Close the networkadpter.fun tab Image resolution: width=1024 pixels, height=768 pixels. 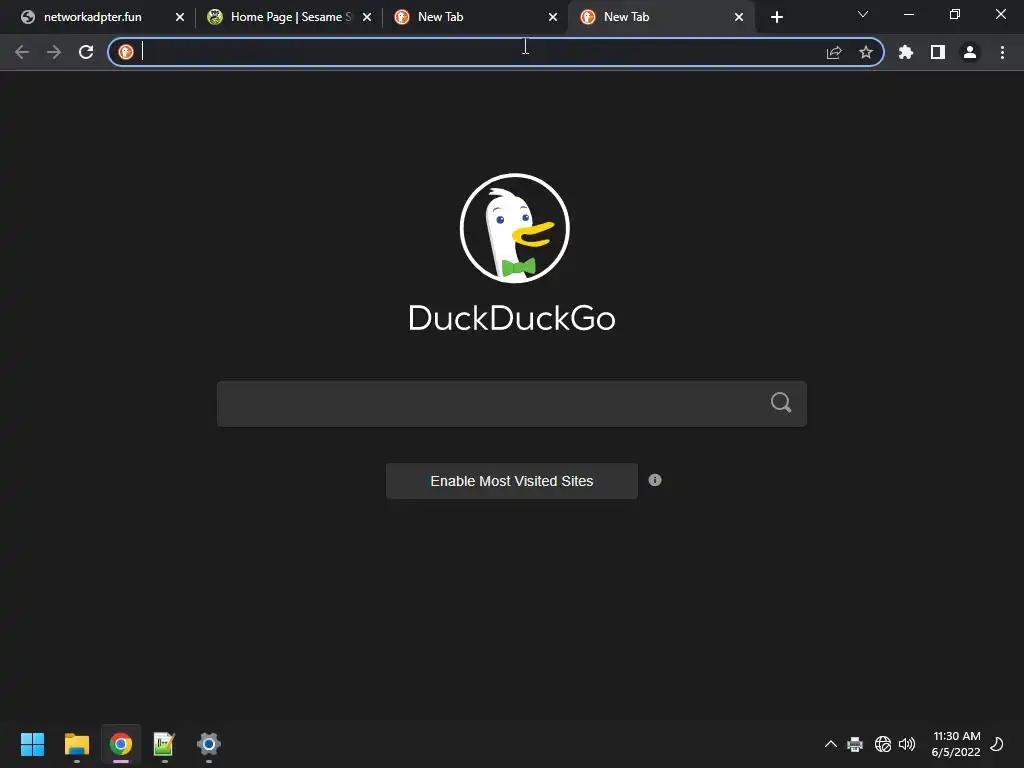(180, 17)
